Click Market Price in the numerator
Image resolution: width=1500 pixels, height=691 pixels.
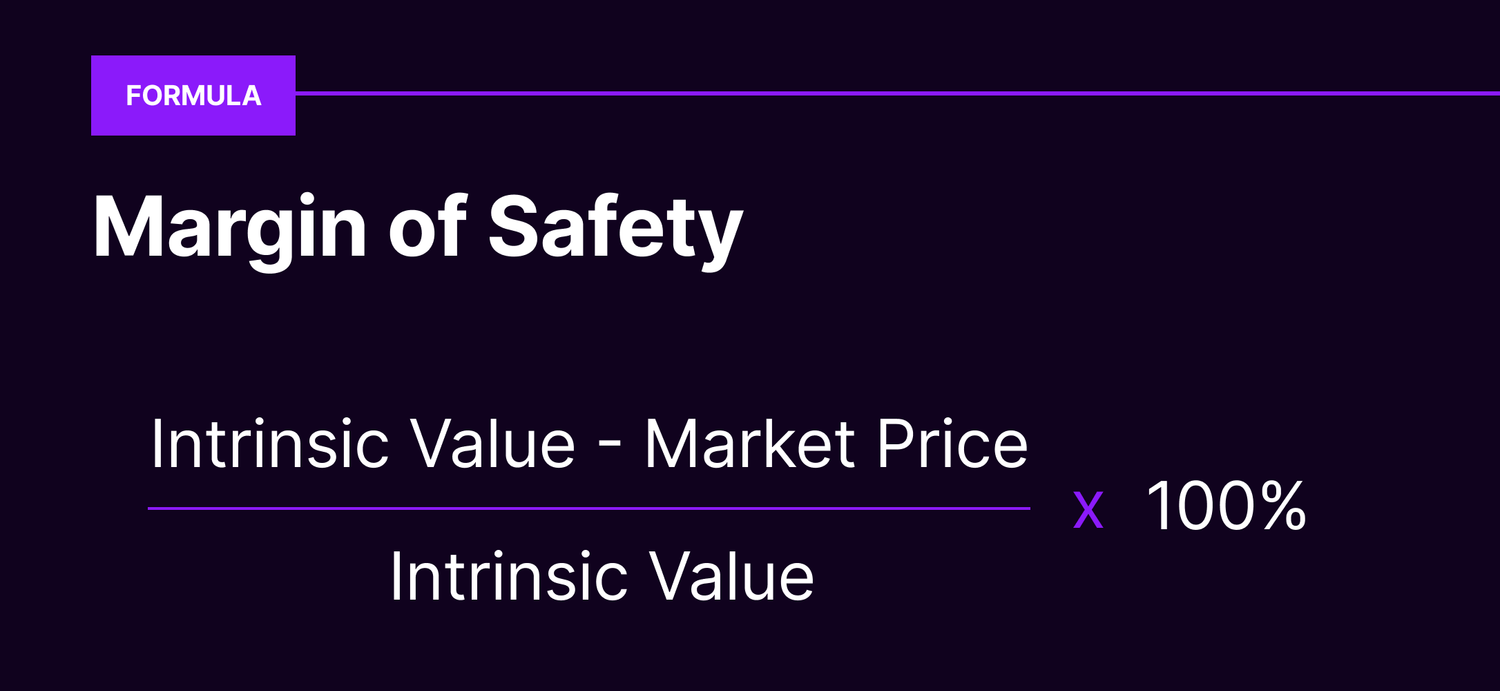click(x=836, y=445)
